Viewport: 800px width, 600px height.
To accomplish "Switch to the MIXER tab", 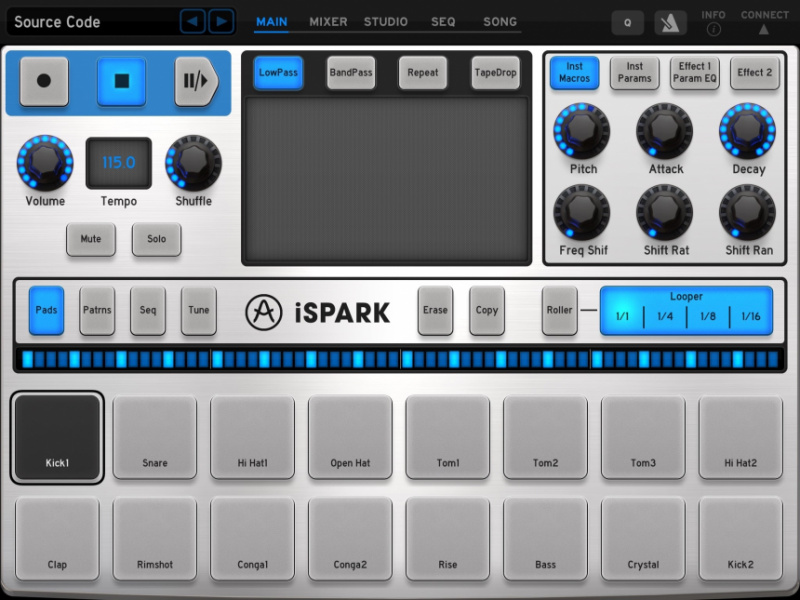I will (x=328, y=21).
